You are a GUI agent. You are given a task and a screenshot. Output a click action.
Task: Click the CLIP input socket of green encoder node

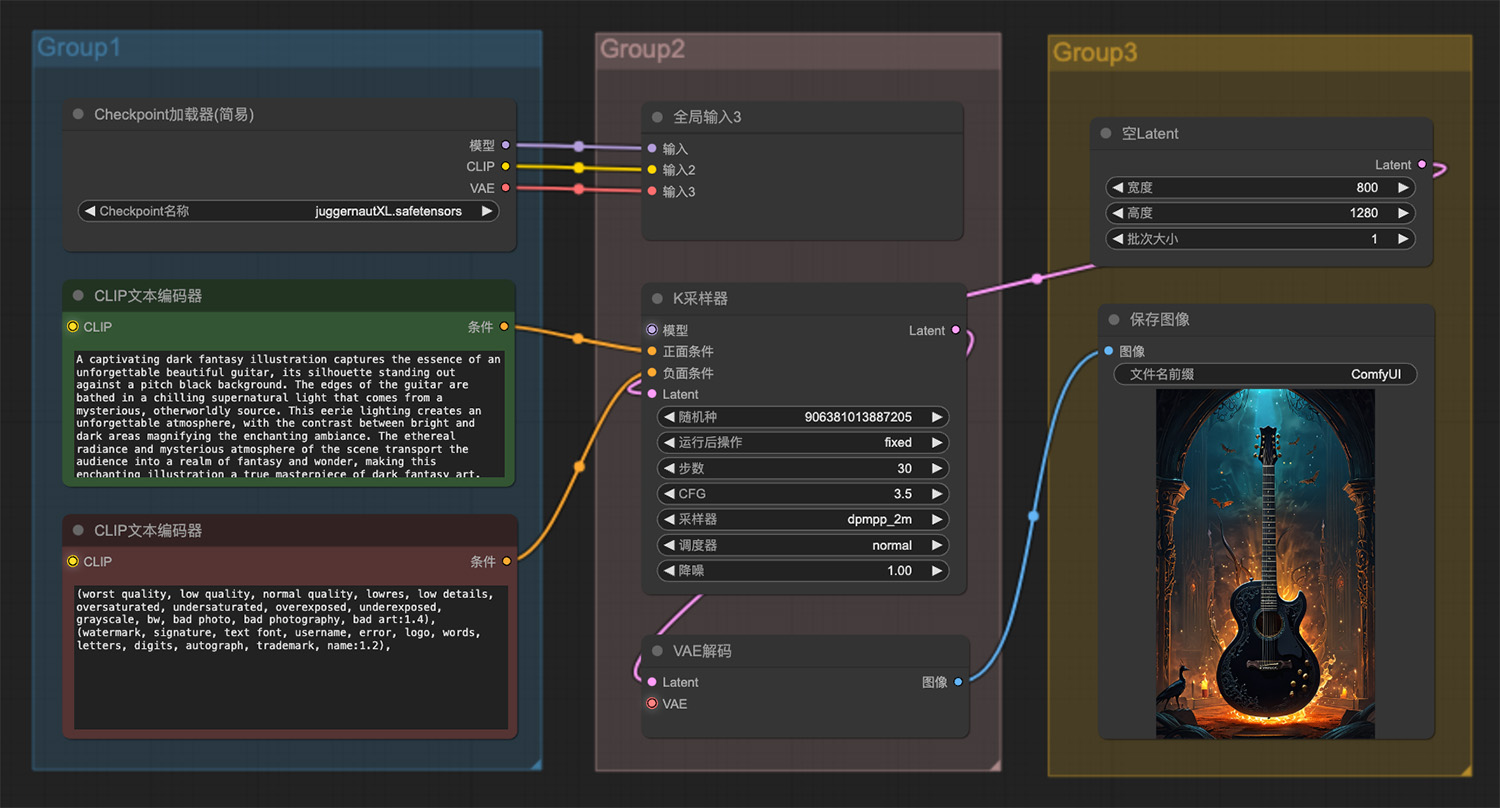click(x=73, y=326)
